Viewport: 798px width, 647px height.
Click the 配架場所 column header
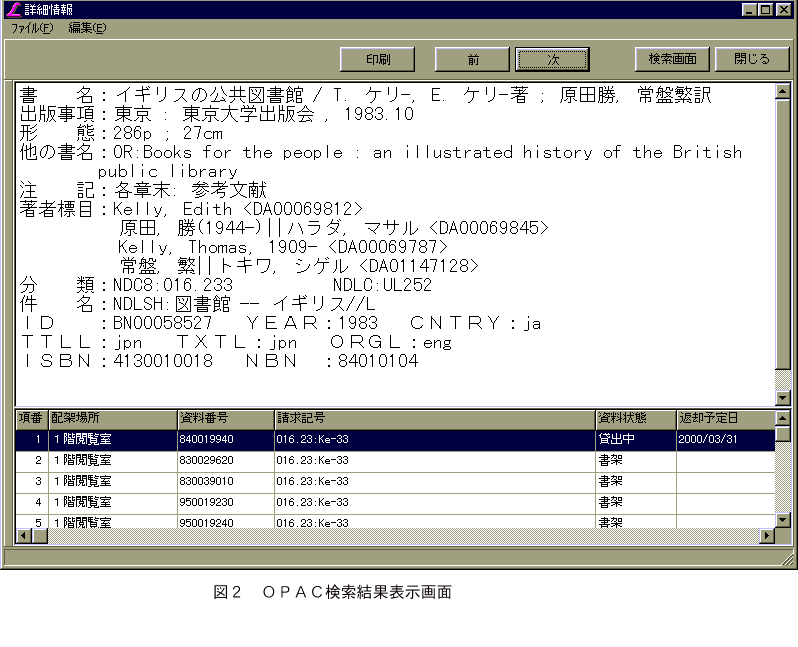pyautogui.click(x=112, y=418)
